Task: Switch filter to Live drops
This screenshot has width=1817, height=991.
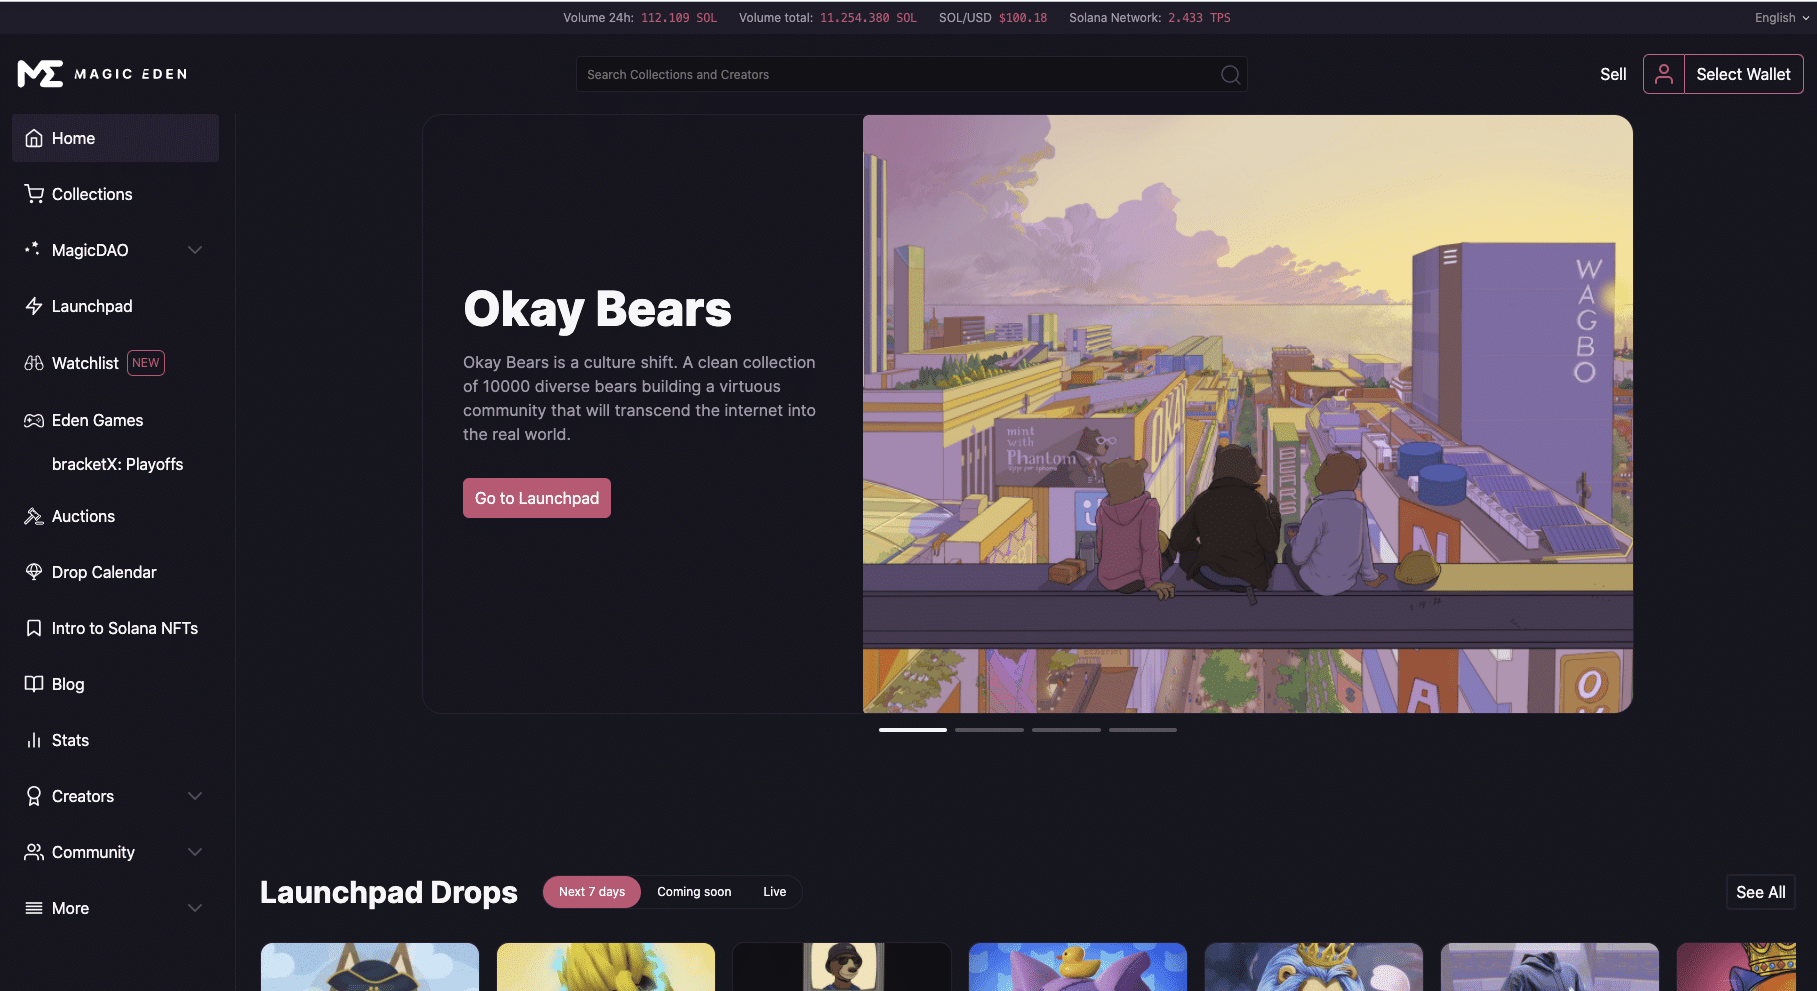Action: 774,892
